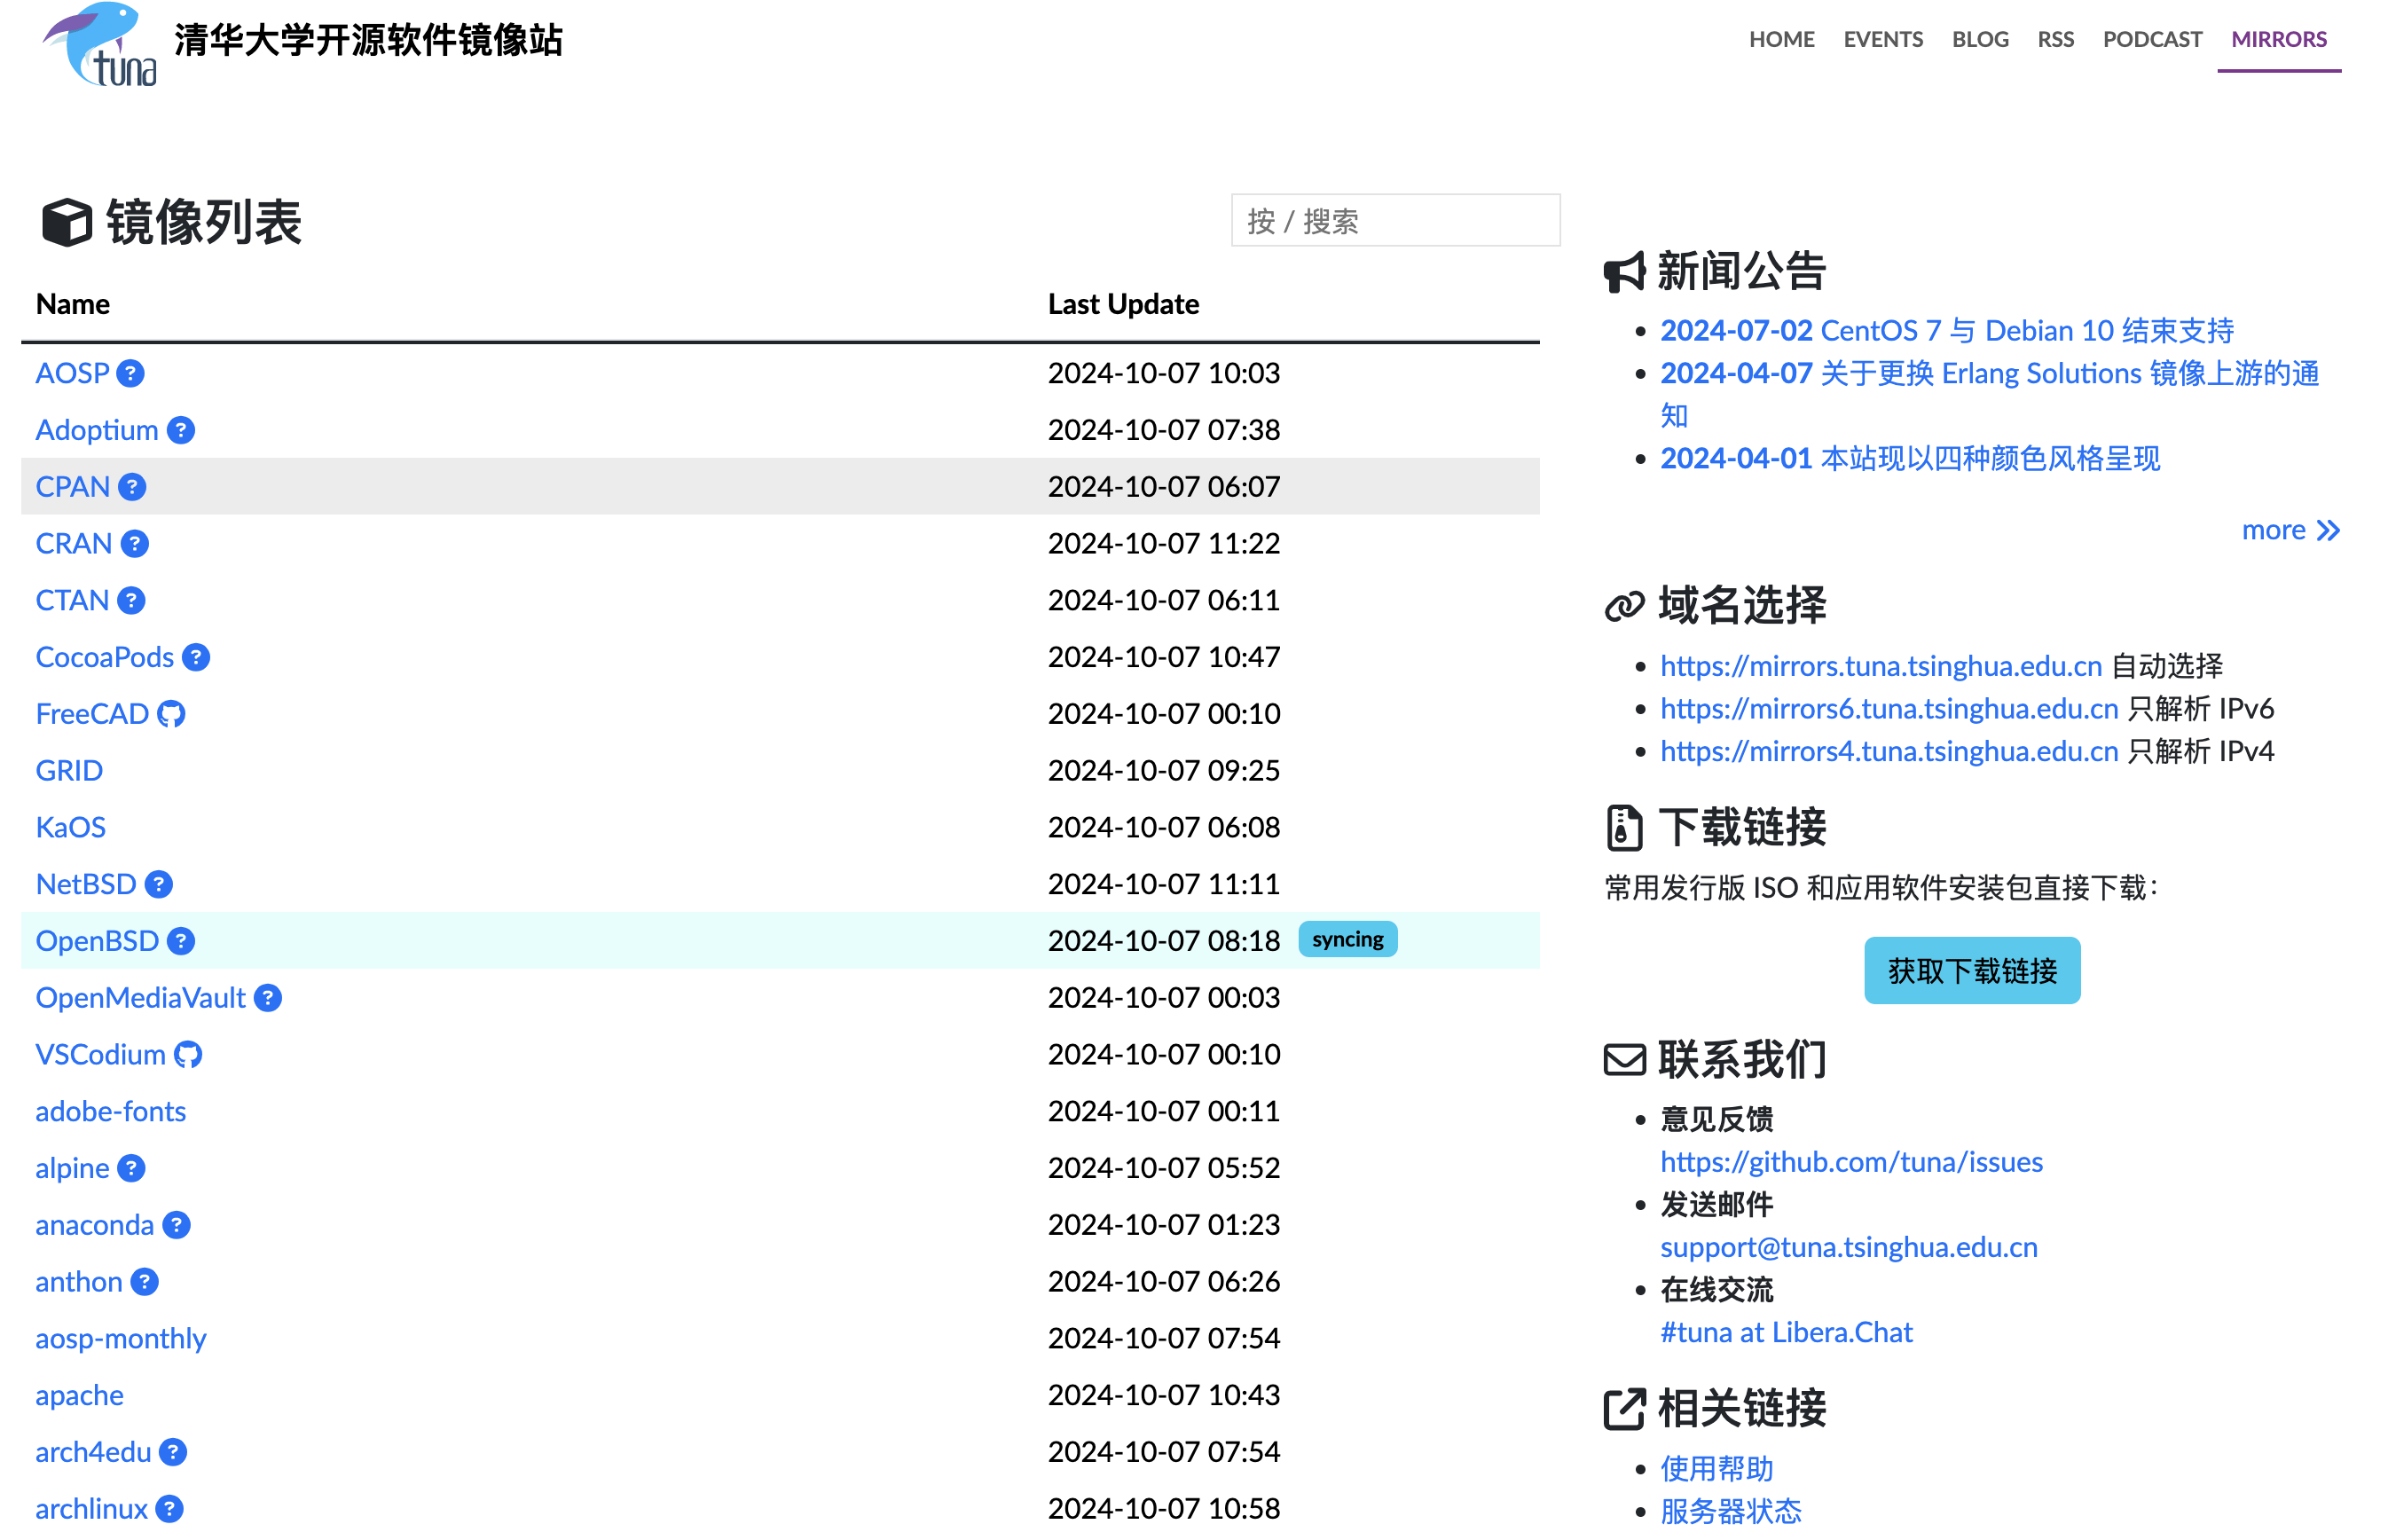Open the mirrors6 IPv6 domain link
Image resolution: width=2388 pixels, height=1540 pixels.
[1889, 709]
